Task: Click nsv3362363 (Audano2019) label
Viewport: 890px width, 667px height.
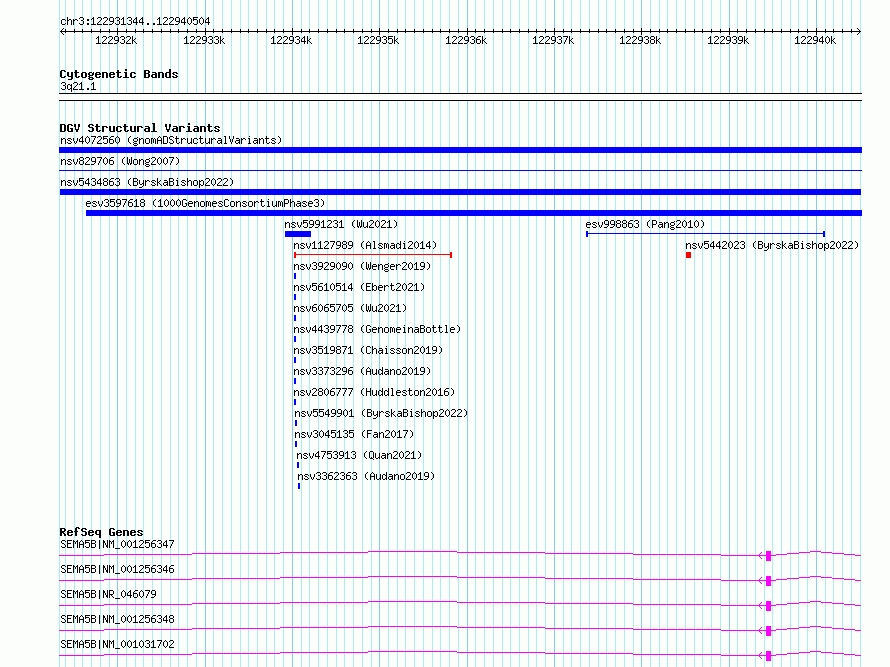Action: (x=366, y=476)
